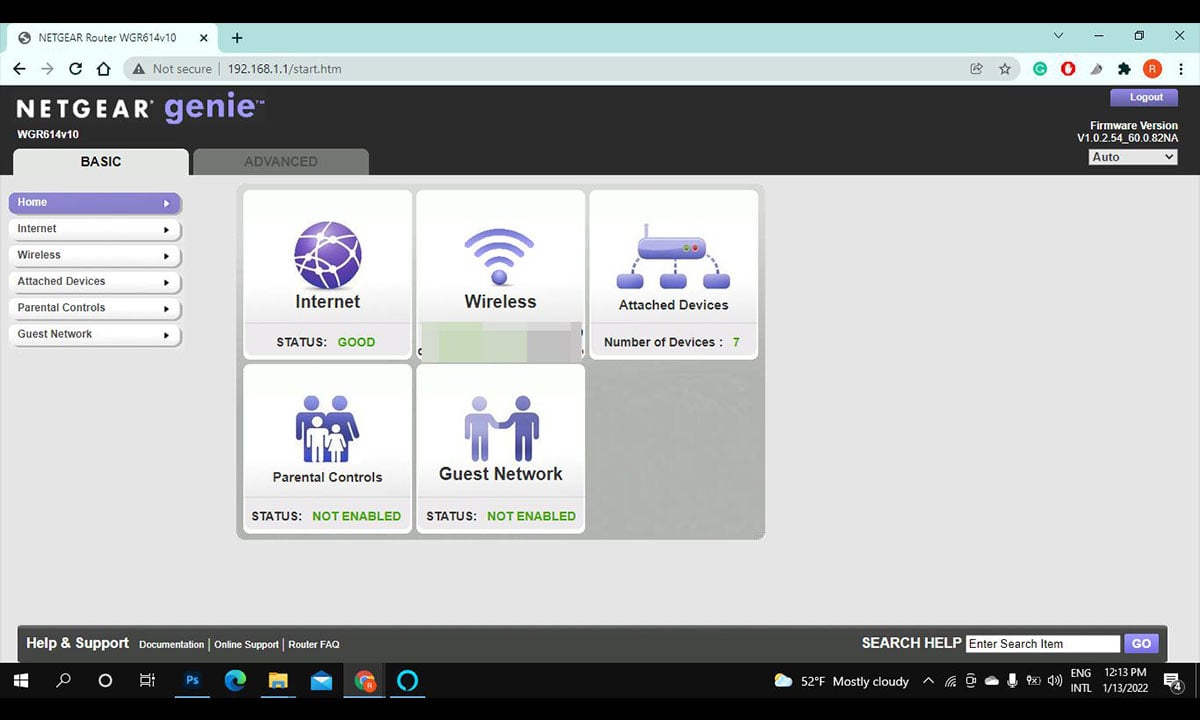
Task: Expand the Wireless sidebar menu arrow
Action: [x=167, y=256]
